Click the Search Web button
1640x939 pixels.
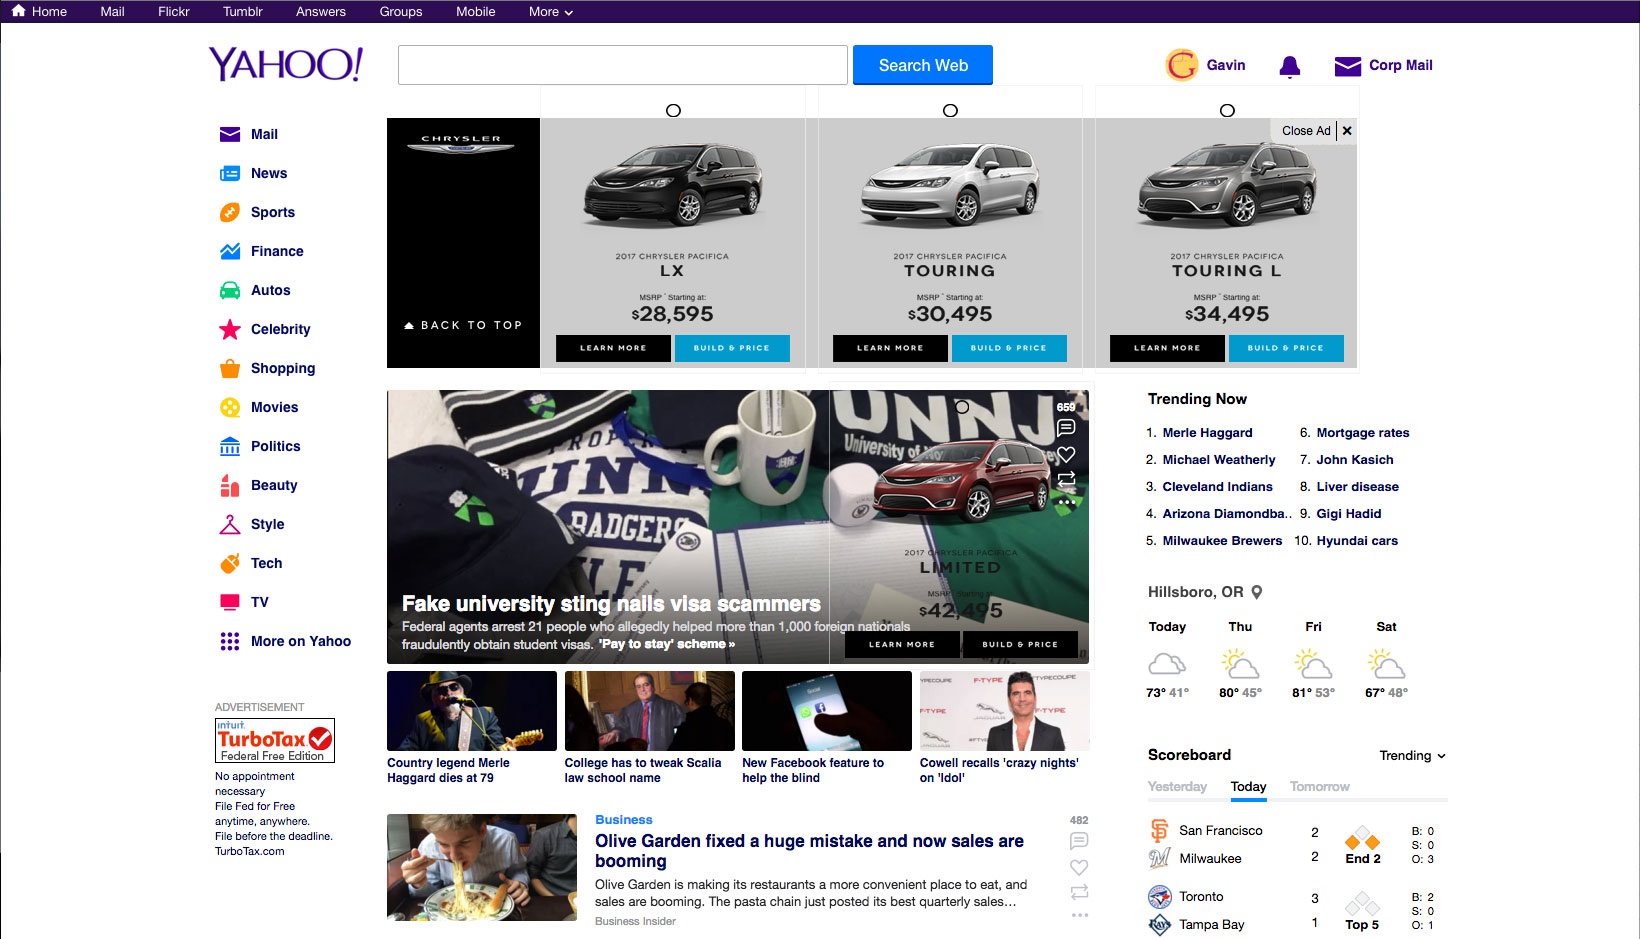(x=923, y=65)
